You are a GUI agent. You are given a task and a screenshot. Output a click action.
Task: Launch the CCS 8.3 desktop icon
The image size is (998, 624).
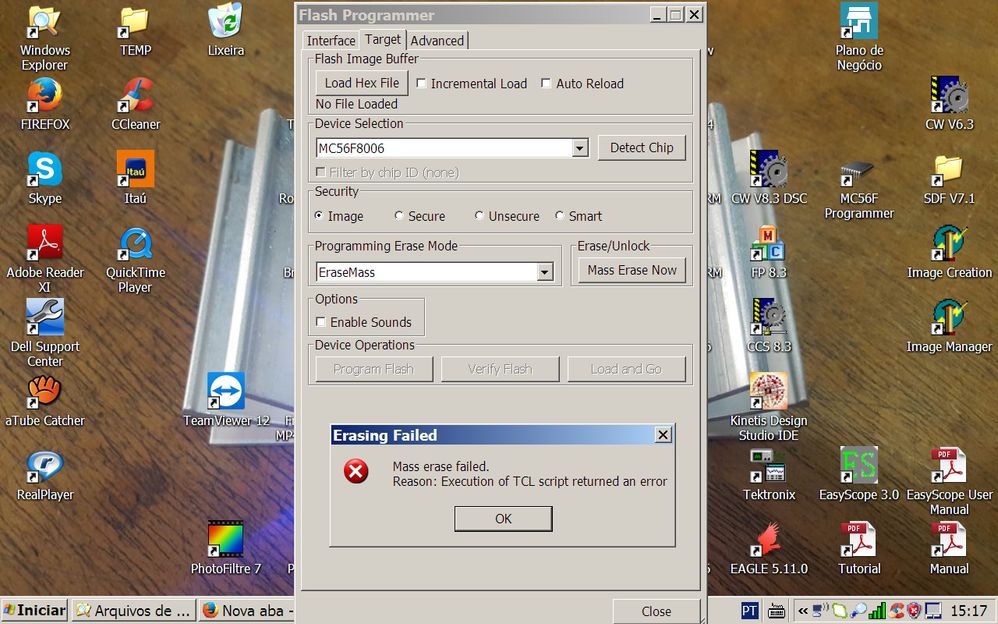pyautogui.click(x=768, y=325)
